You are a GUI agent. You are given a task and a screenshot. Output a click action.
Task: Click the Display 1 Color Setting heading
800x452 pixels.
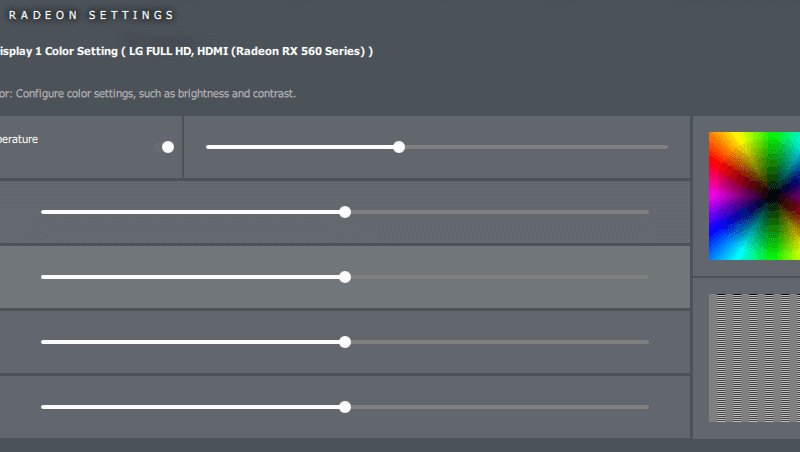coord(186,51)
